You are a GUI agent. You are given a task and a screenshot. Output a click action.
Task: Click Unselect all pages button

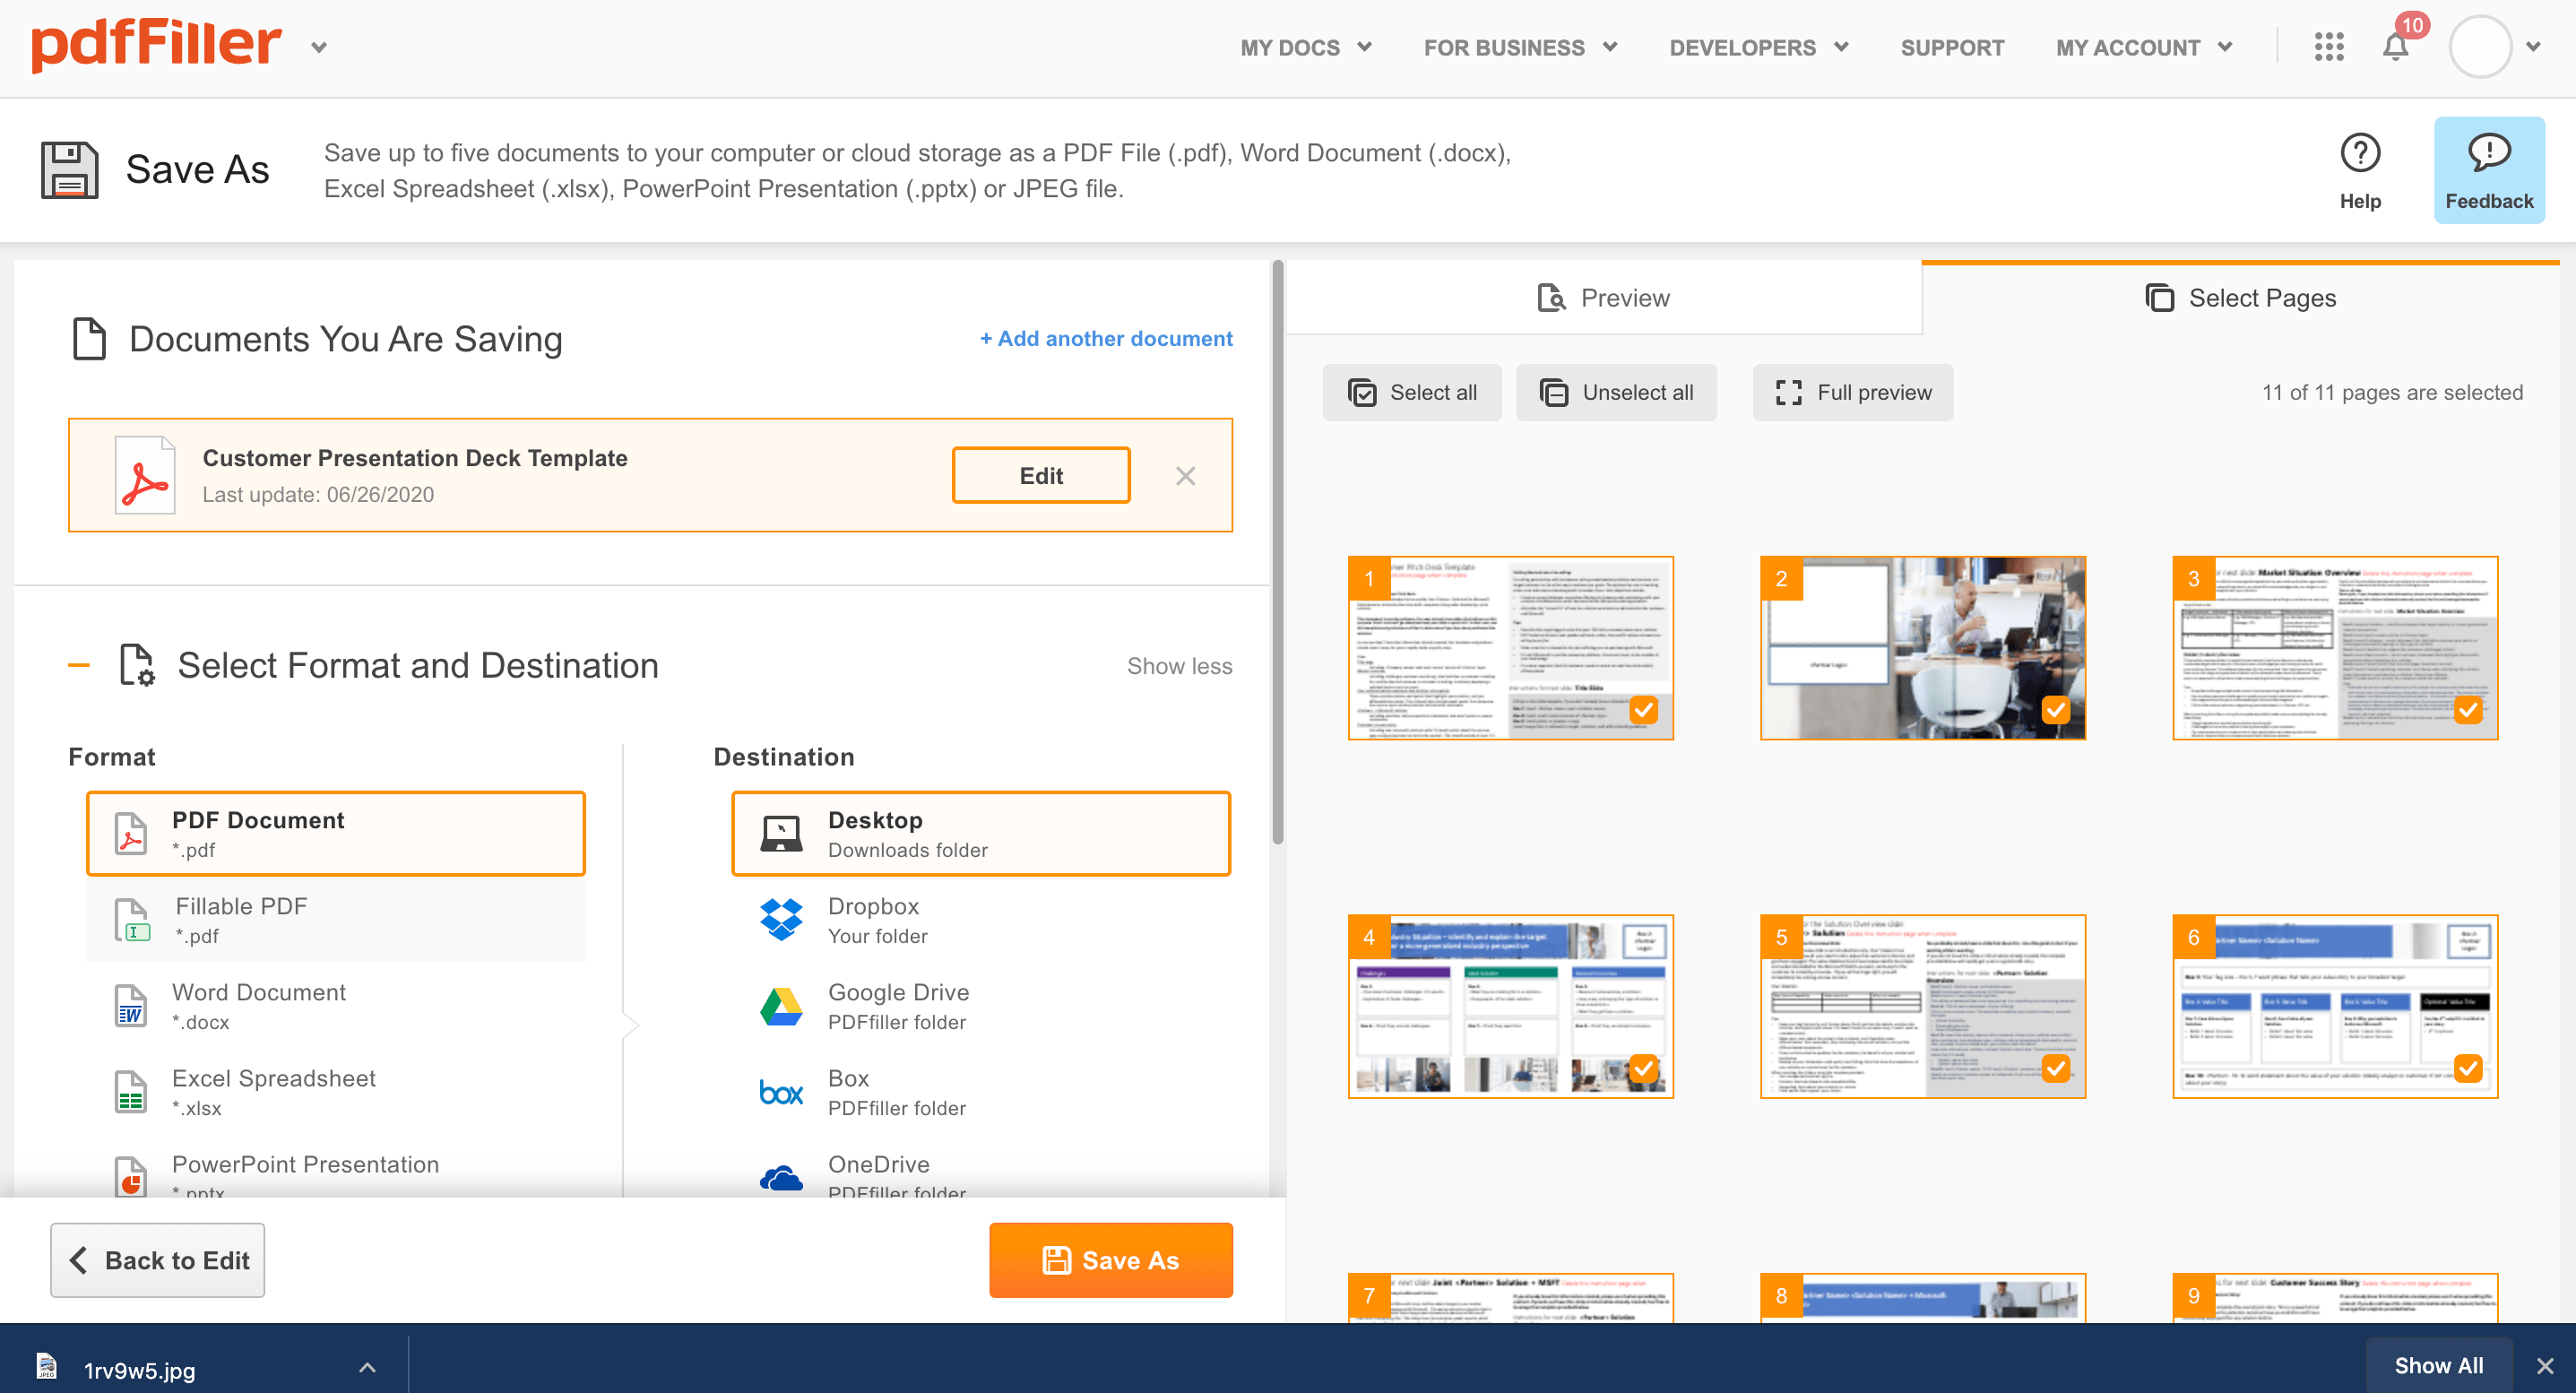coord(1616,392)
